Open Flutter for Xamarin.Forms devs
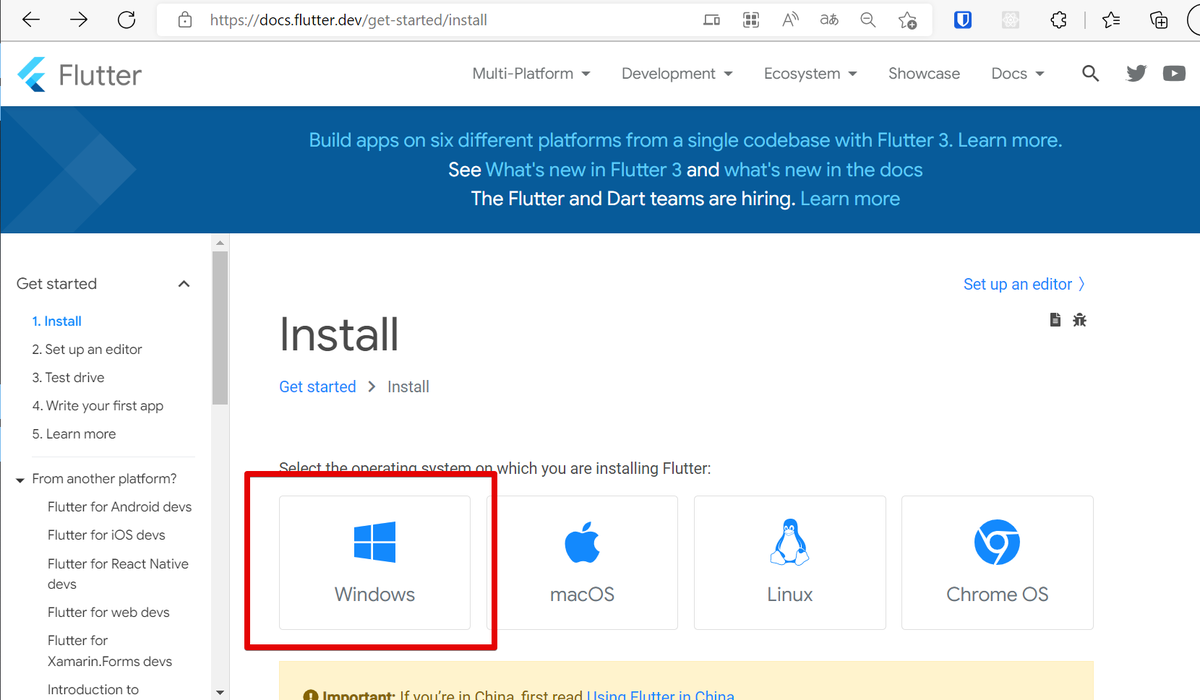This screenshot has height=700, width=1200. (x=110, y=651)
